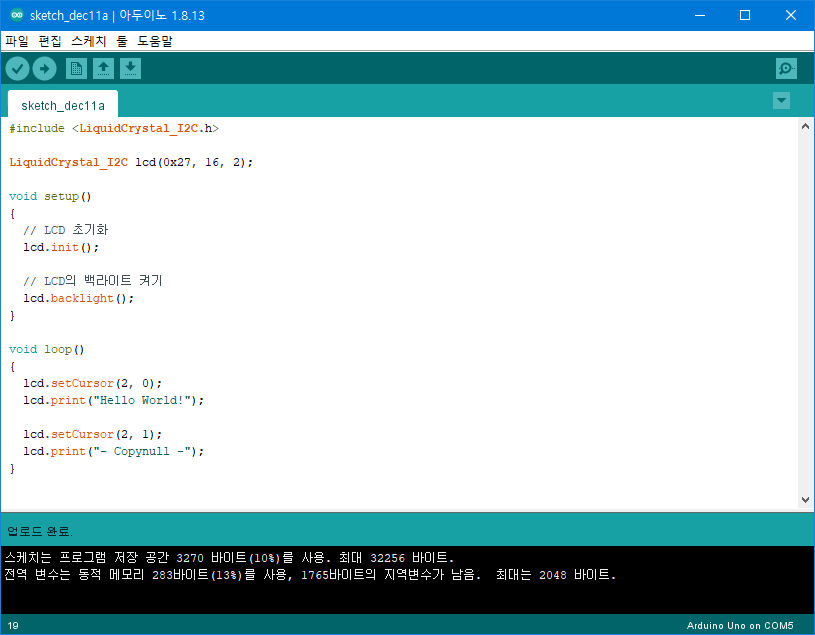Screen dimensions: 815x635
Task: Close the Arduino IDE window
Action: point(791,15)
